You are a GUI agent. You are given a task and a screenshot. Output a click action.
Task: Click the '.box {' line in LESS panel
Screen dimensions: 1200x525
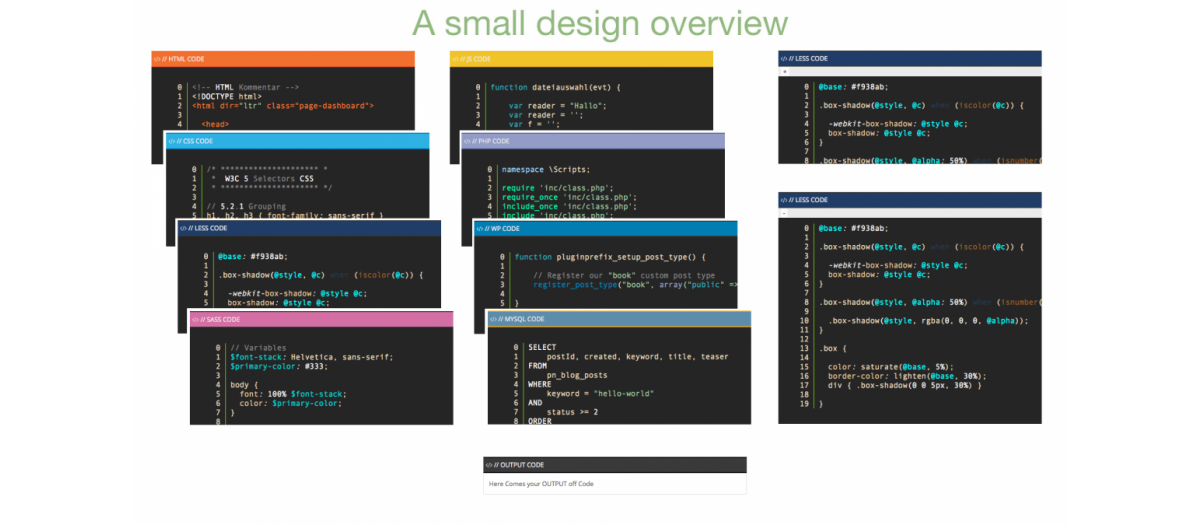click(x=833, y=348)
